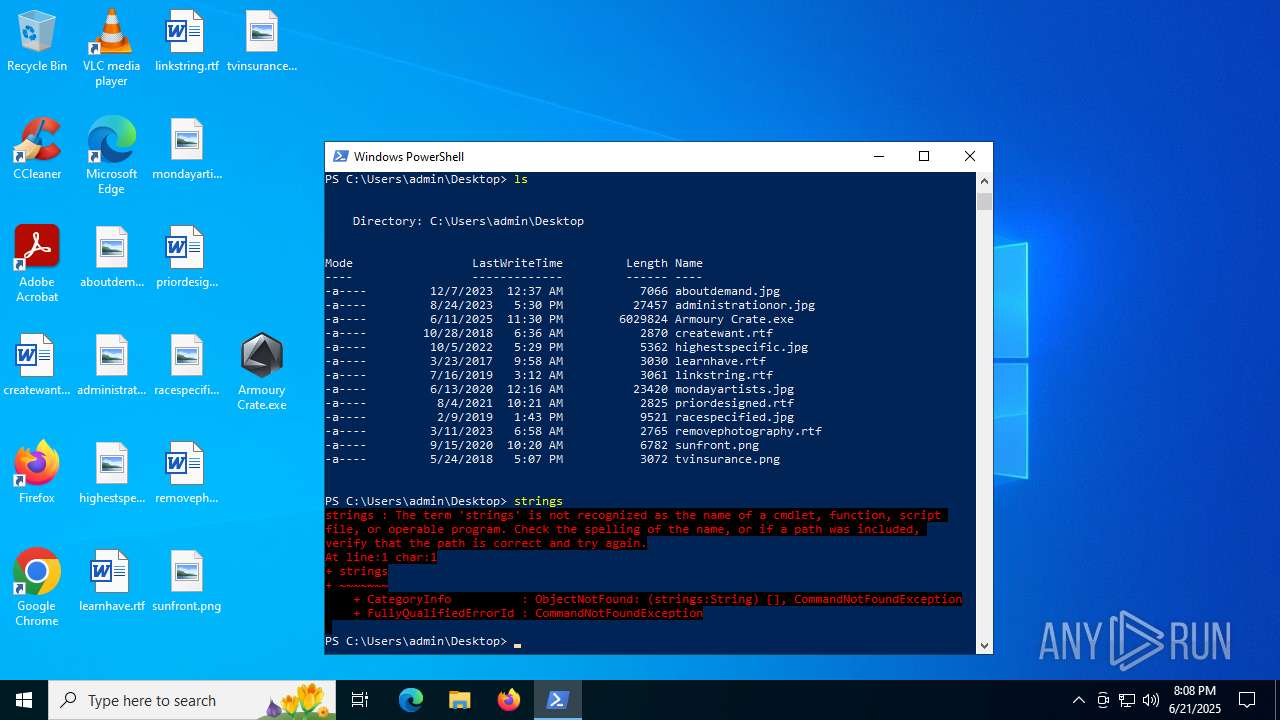
Task: Open network status tray icon
Action: pyautogui.click(x=1127, y=700)
